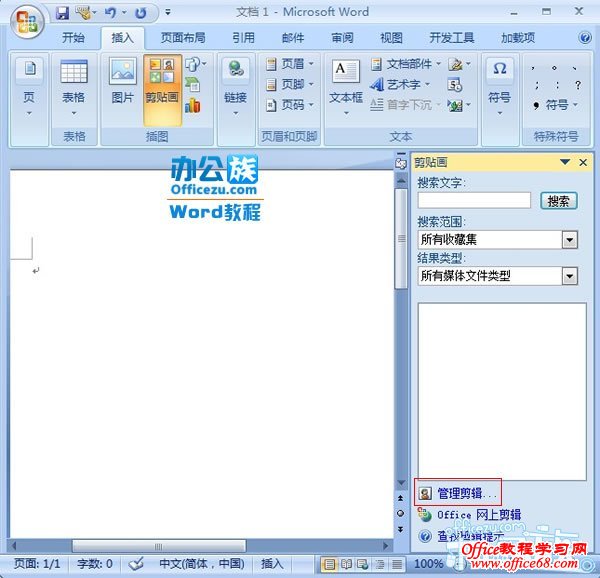Open the 艺术字 WordArt gallery
Screen dimensions: 600x578
pyautogui.click(x=400, y=84)
